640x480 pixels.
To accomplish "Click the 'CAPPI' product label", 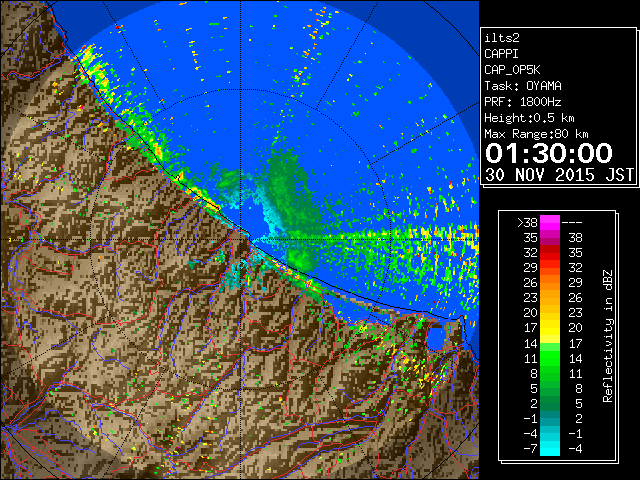I will [x=501, y=54].
